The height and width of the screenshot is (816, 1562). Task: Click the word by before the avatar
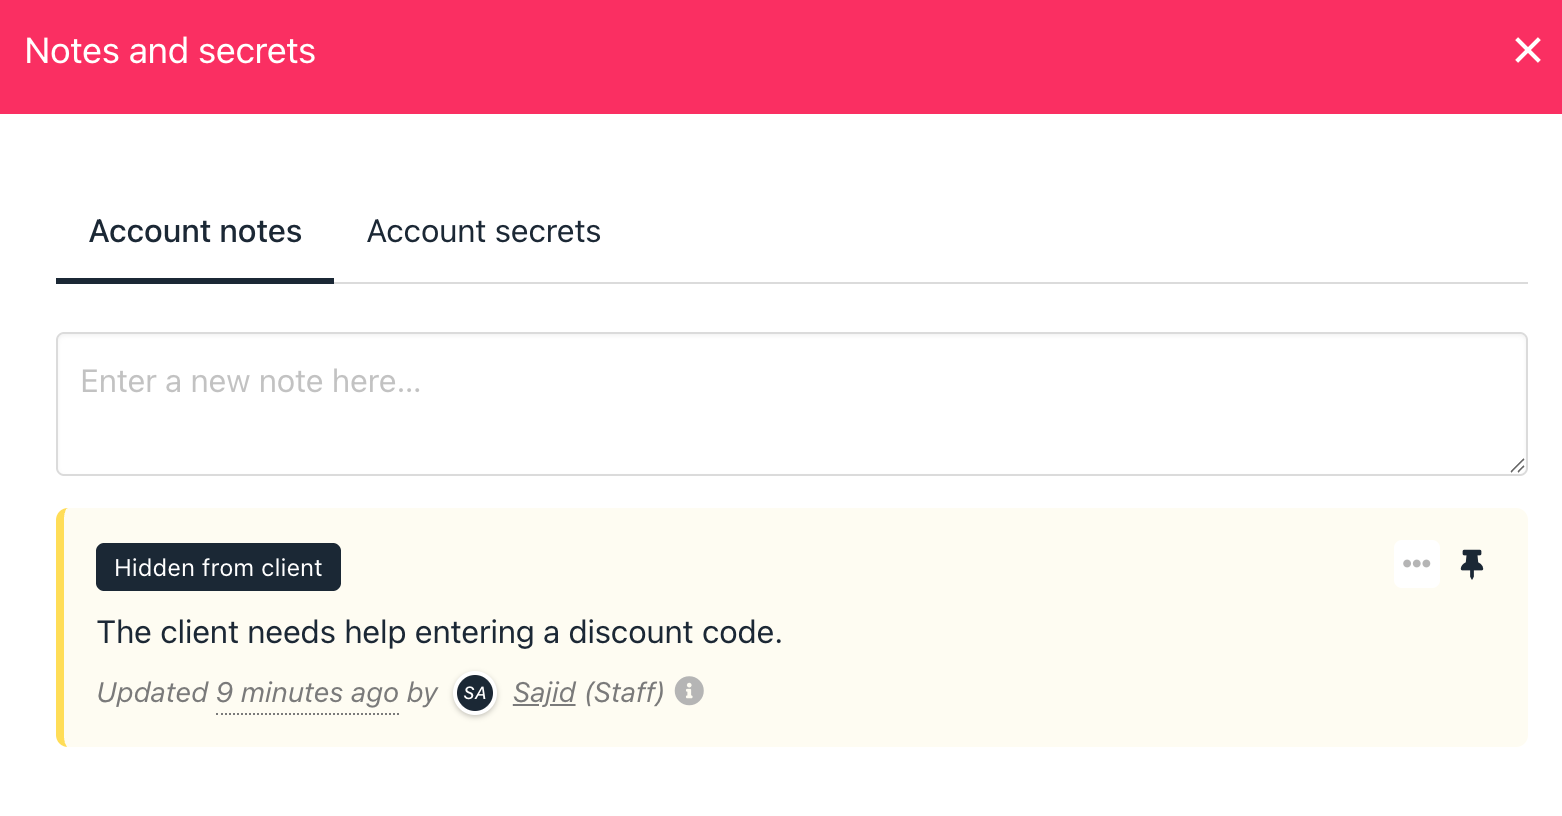tap(423, 692)
